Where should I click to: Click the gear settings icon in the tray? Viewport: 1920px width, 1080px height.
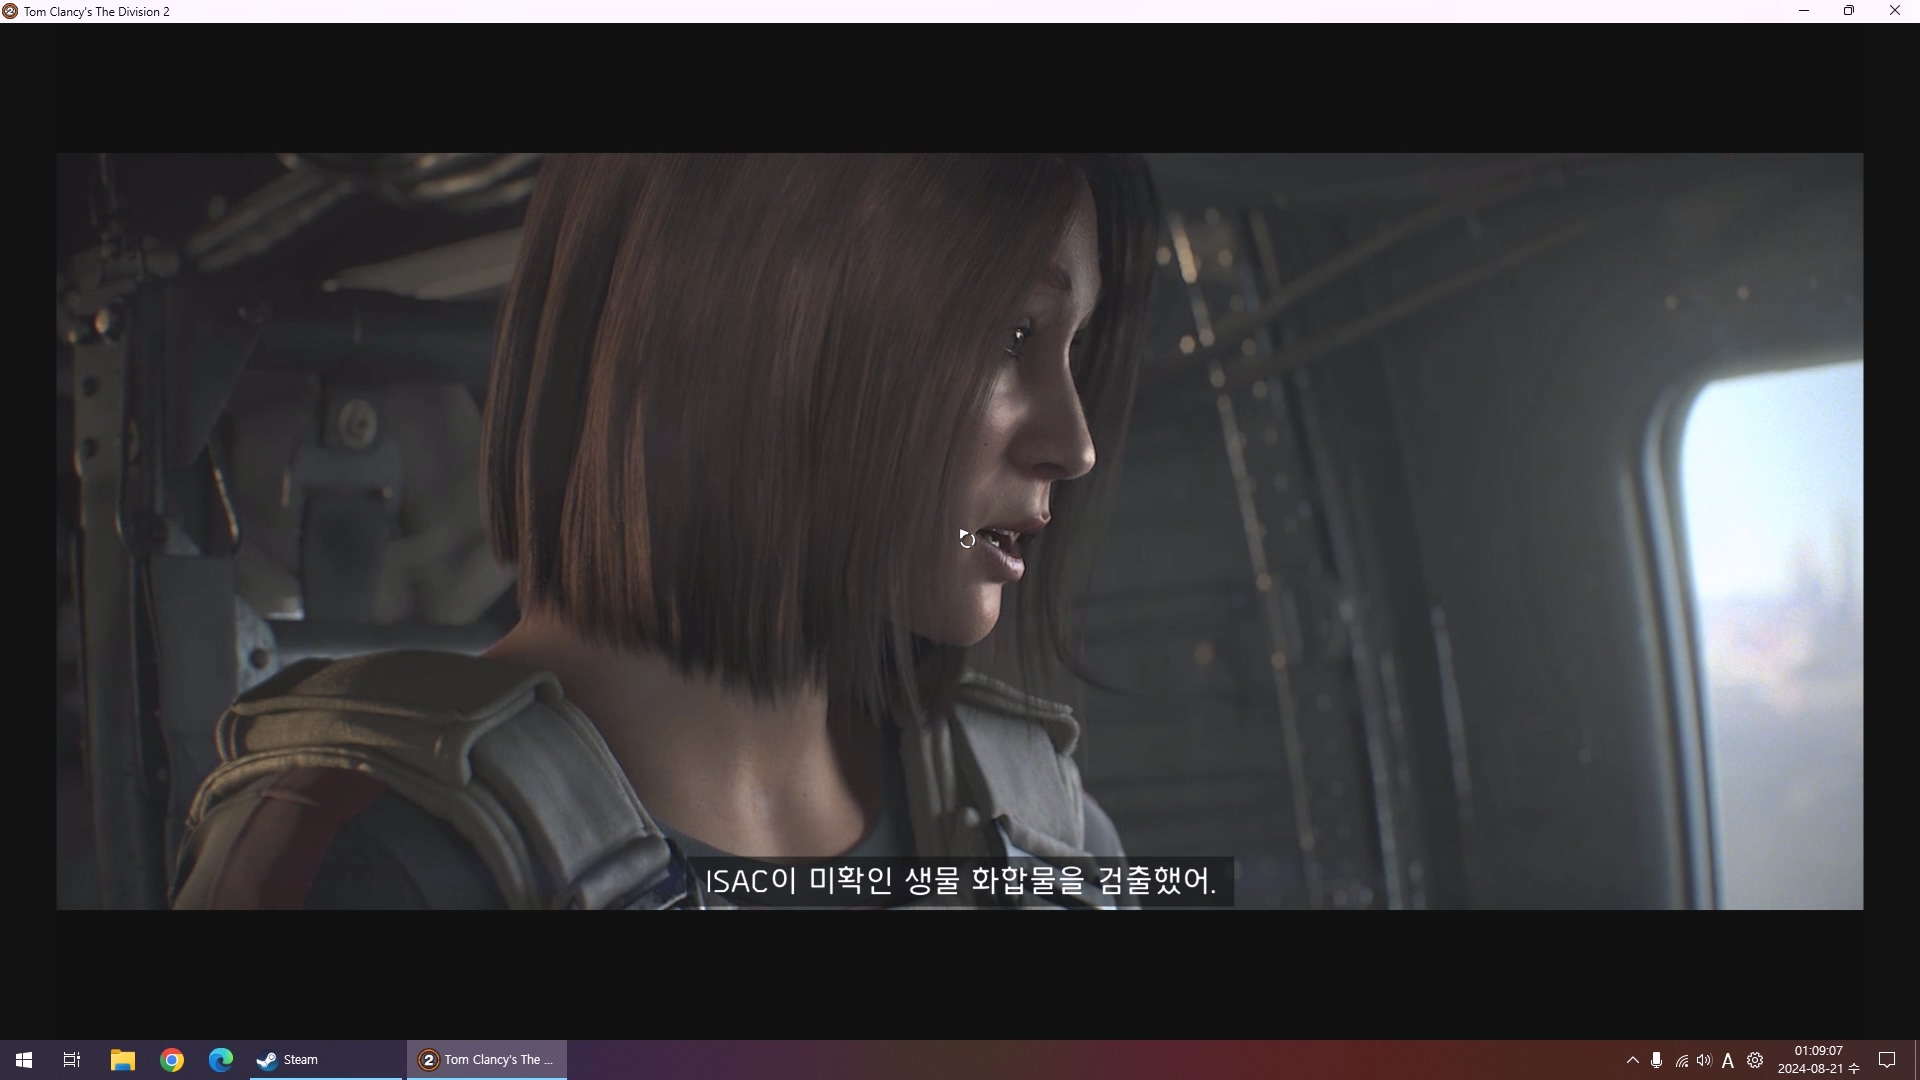(x=1755, y=1060)
